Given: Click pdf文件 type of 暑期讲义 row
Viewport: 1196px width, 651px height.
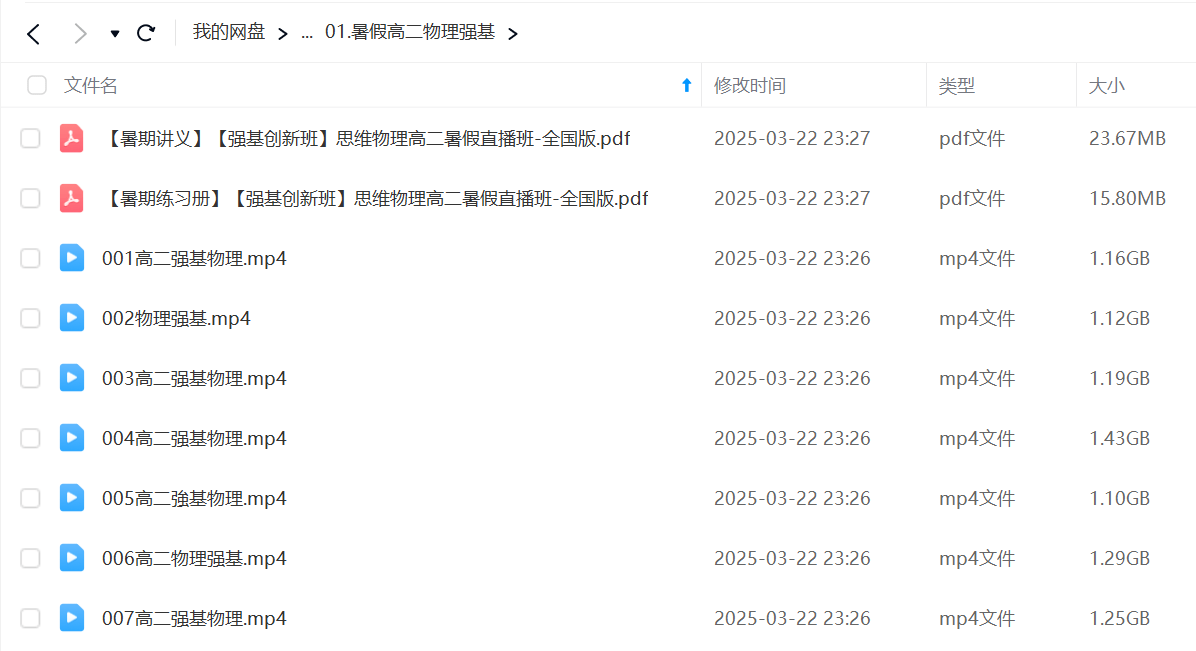Looking at the screenshot, I should click(x=972, y=138).
